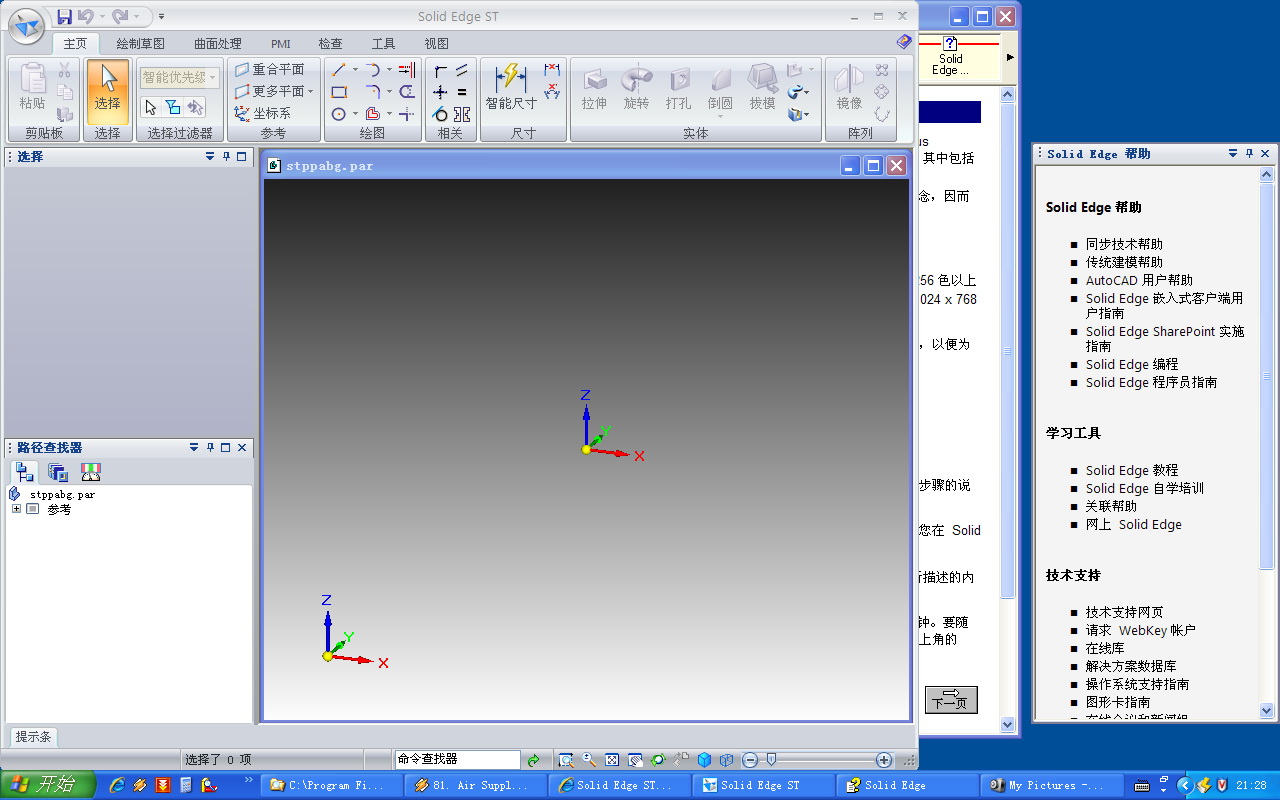The image size is (1280, 800).
Task: Expand the 参考 tree node
Action: (x=16, y=509)
